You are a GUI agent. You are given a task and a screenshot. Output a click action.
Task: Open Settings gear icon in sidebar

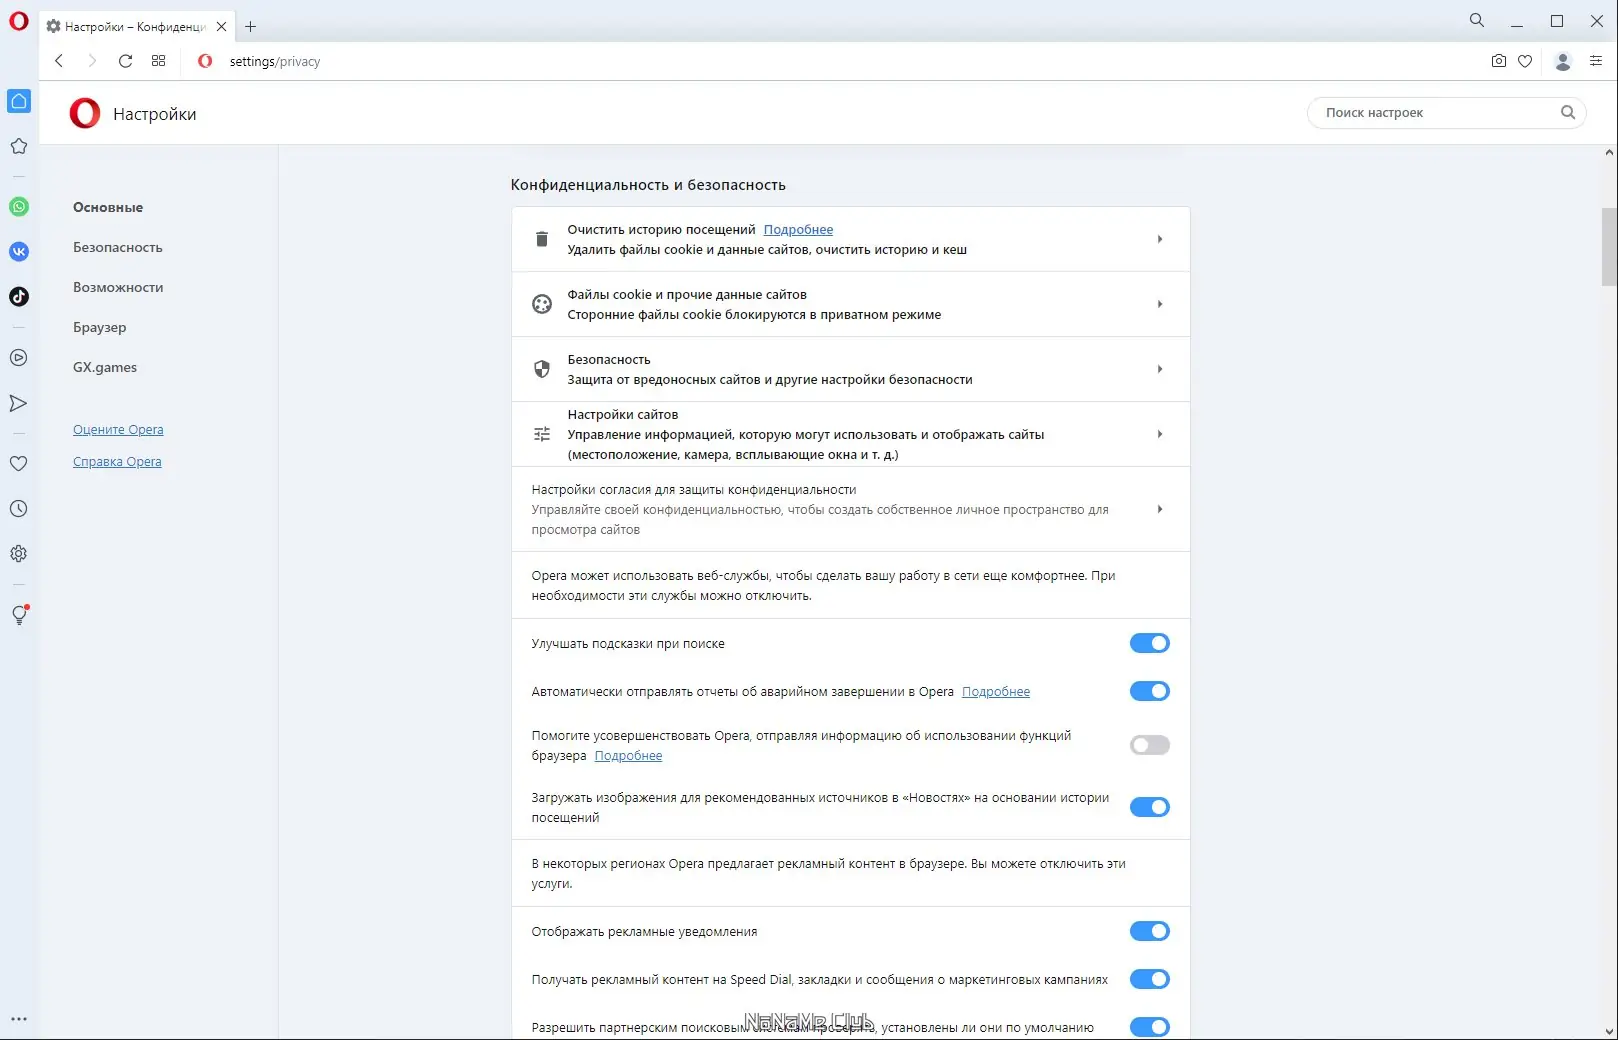coord(19,554)
